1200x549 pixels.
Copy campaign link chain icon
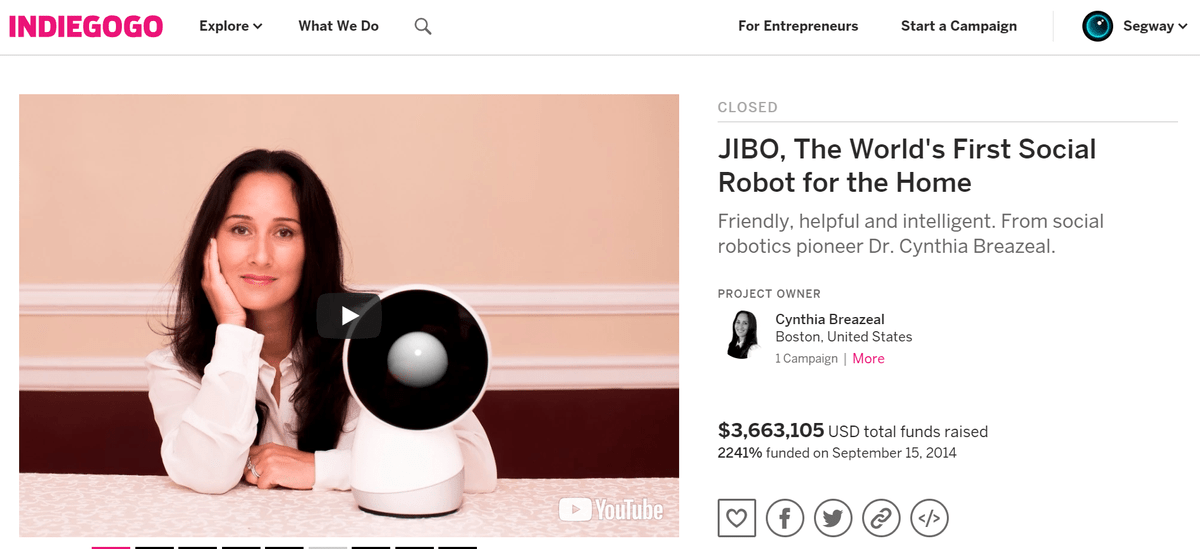coord(881,518)
